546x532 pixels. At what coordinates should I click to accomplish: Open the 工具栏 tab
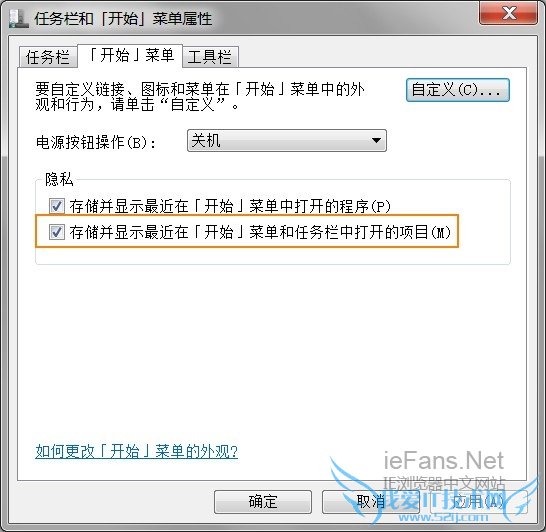pos(210,57)
